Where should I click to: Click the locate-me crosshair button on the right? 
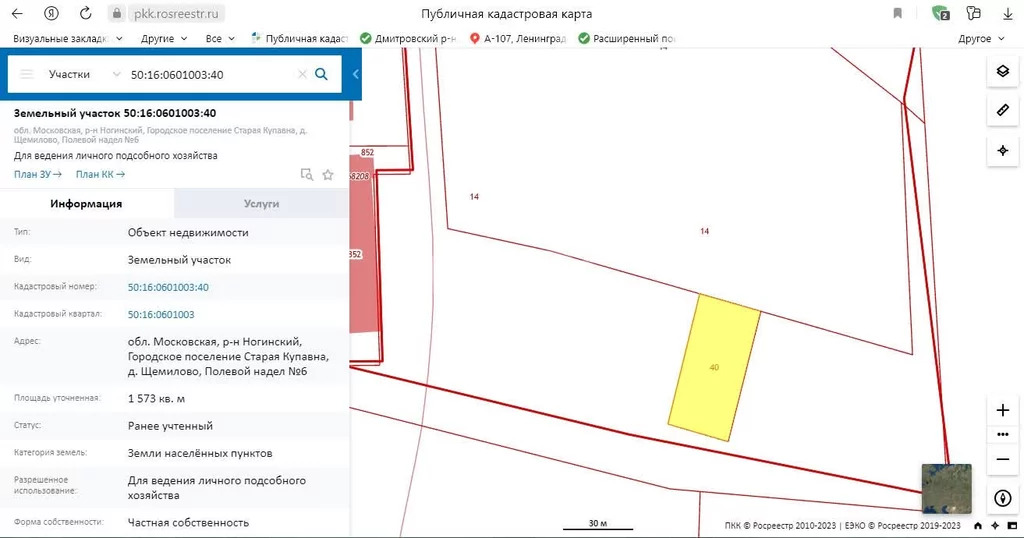click(1002, 151)
